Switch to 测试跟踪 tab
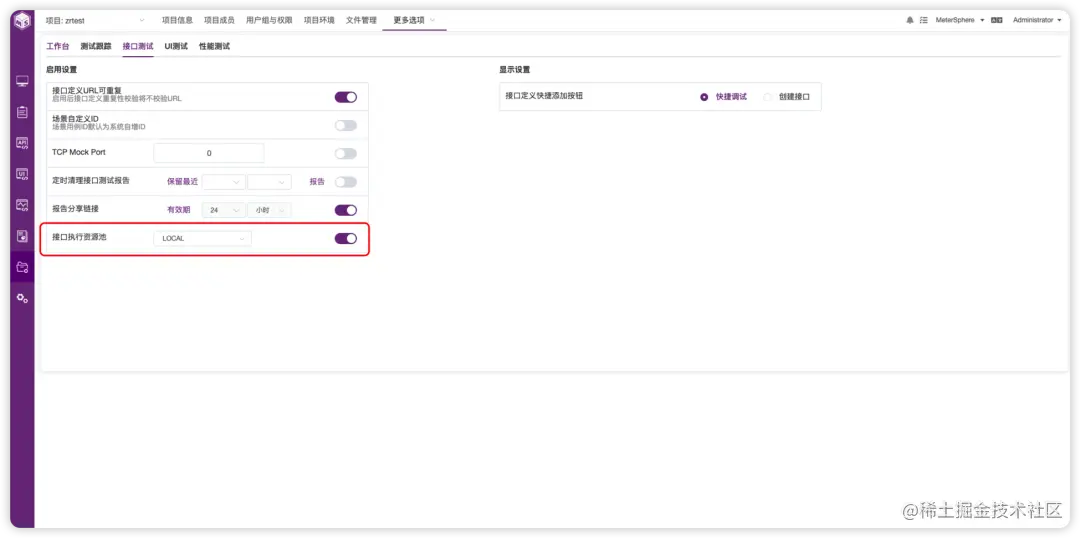The width and height of the screenshot is (1080, 538). pos(96,46)
